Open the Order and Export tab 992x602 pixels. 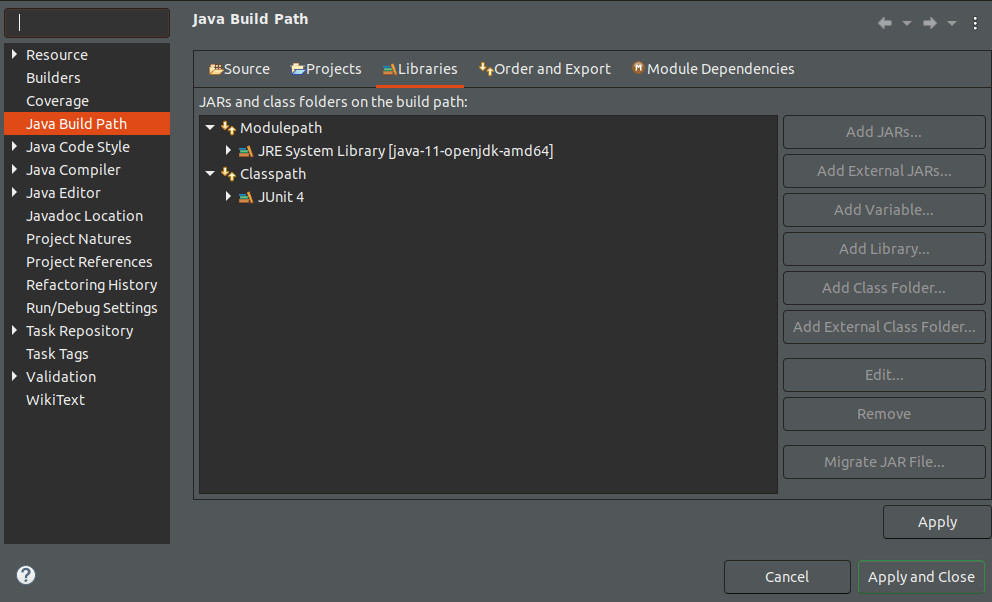pos(544,69)
